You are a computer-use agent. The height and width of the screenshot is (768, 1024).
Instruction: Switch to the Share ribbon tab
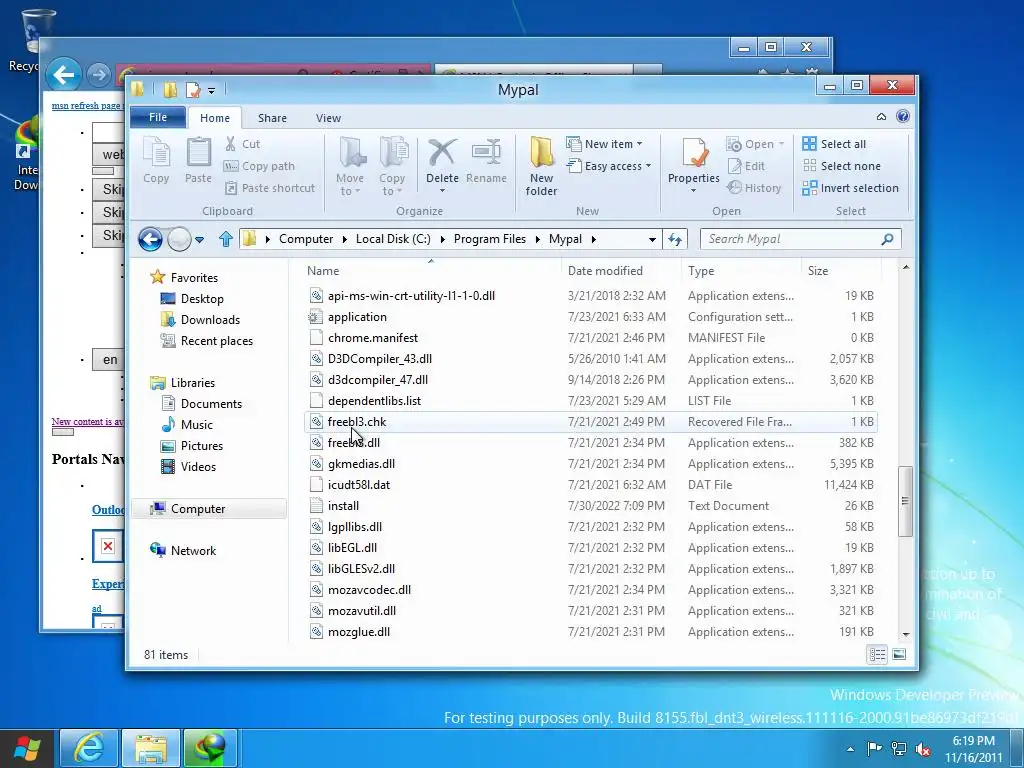(272, 118)
